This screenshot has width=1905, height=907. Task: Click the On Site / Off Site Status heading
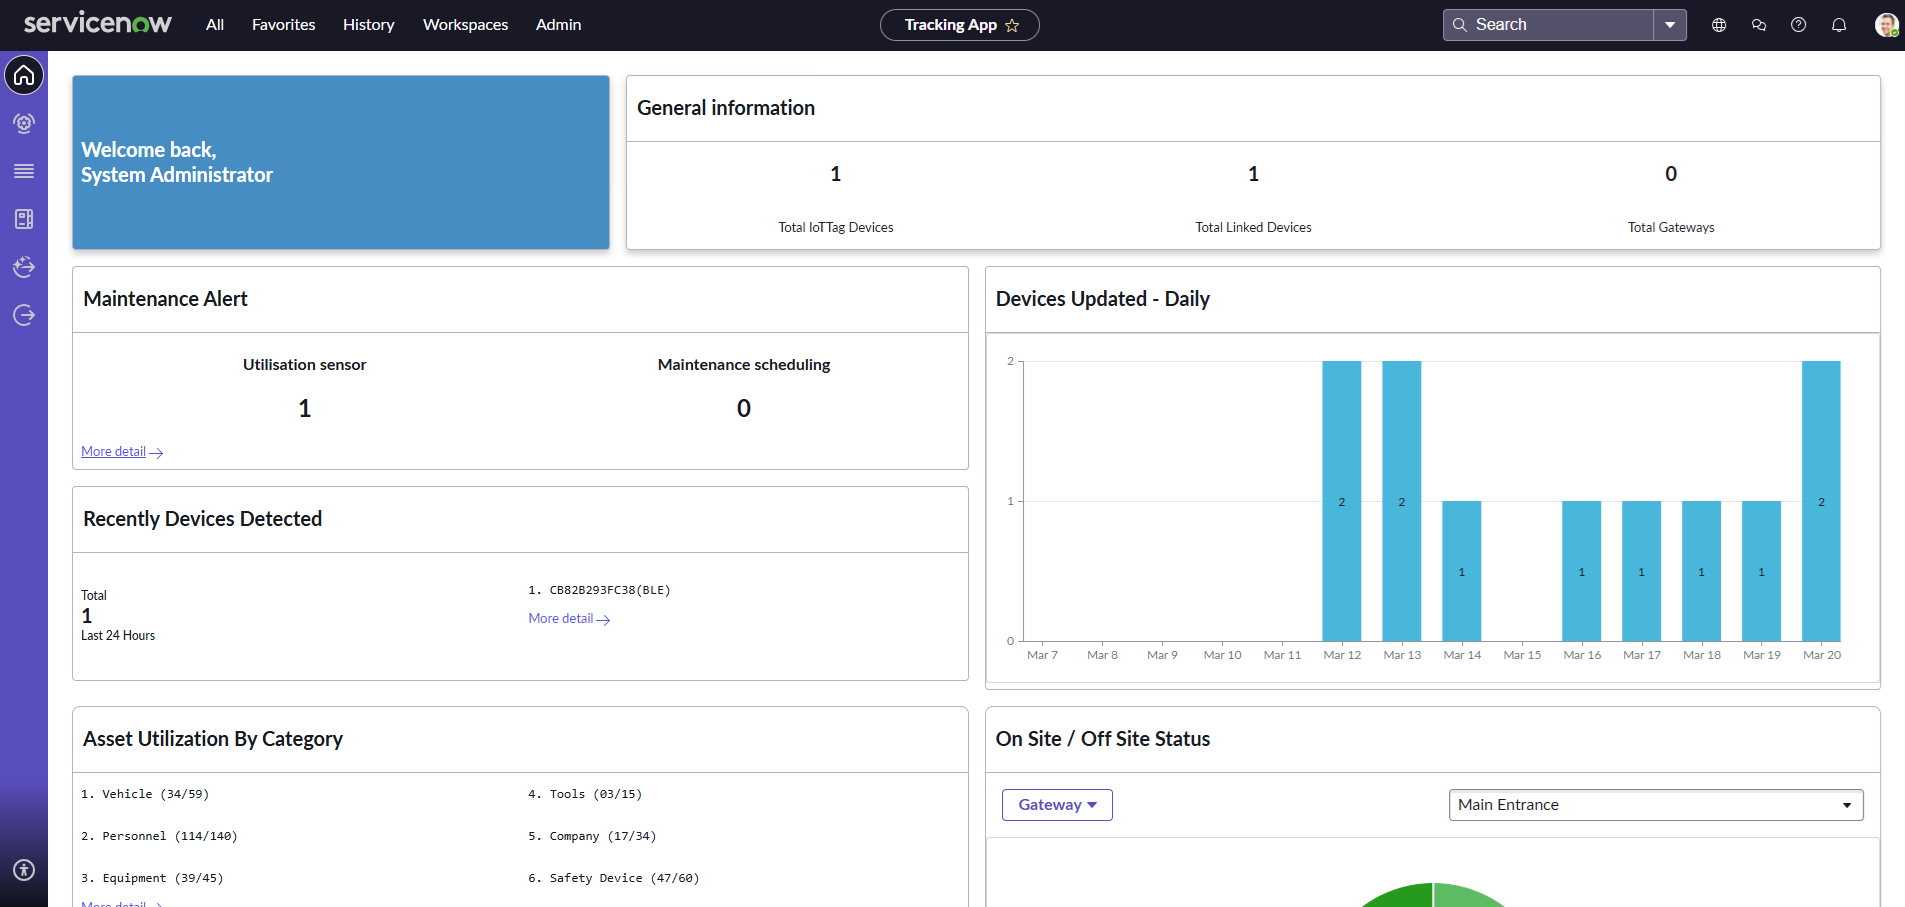pos(1103,739)
